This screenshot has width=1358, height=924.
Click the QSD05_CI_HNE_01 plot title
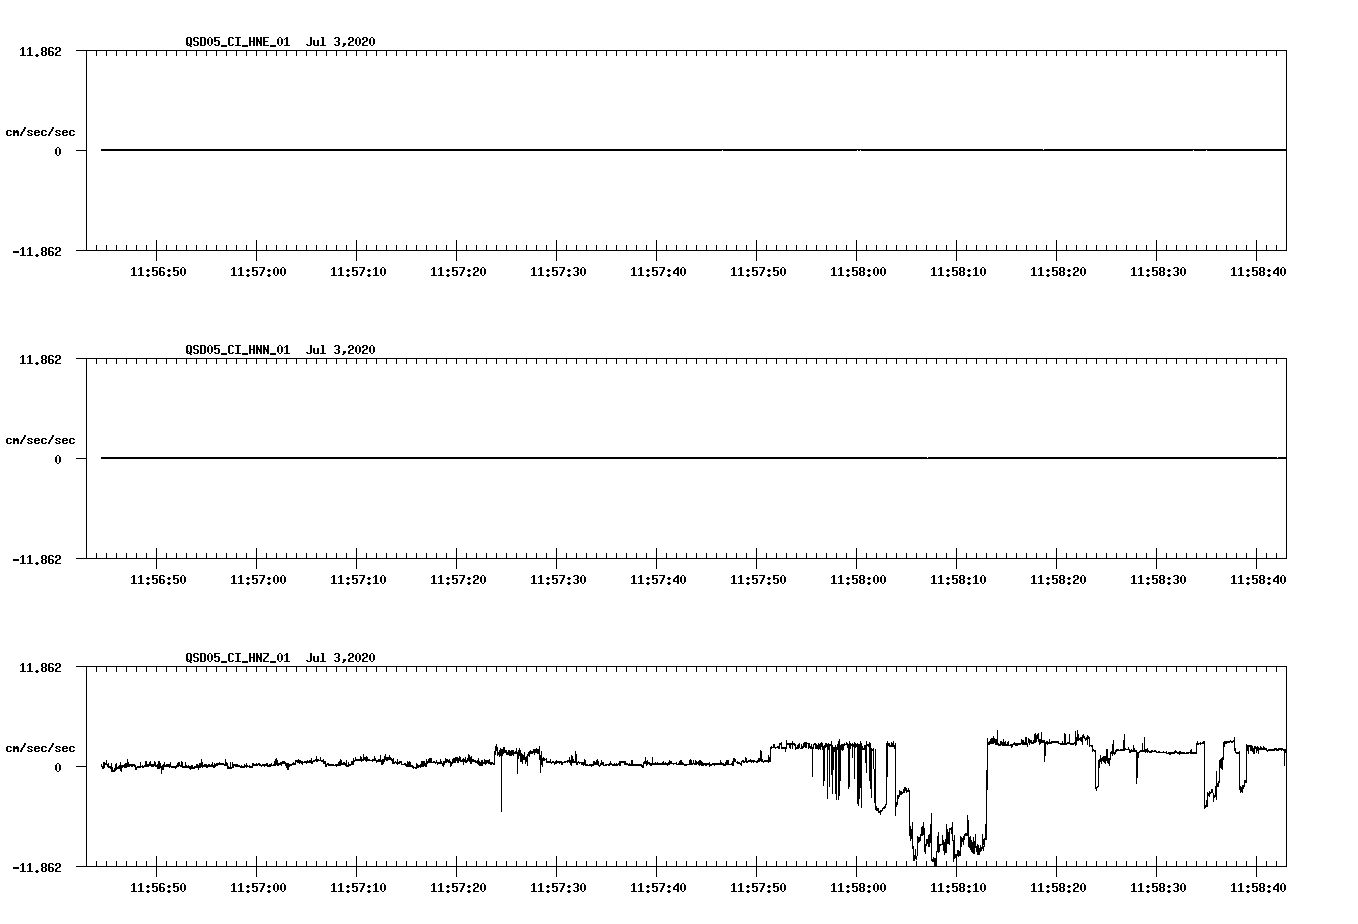[x=280, y=42]
